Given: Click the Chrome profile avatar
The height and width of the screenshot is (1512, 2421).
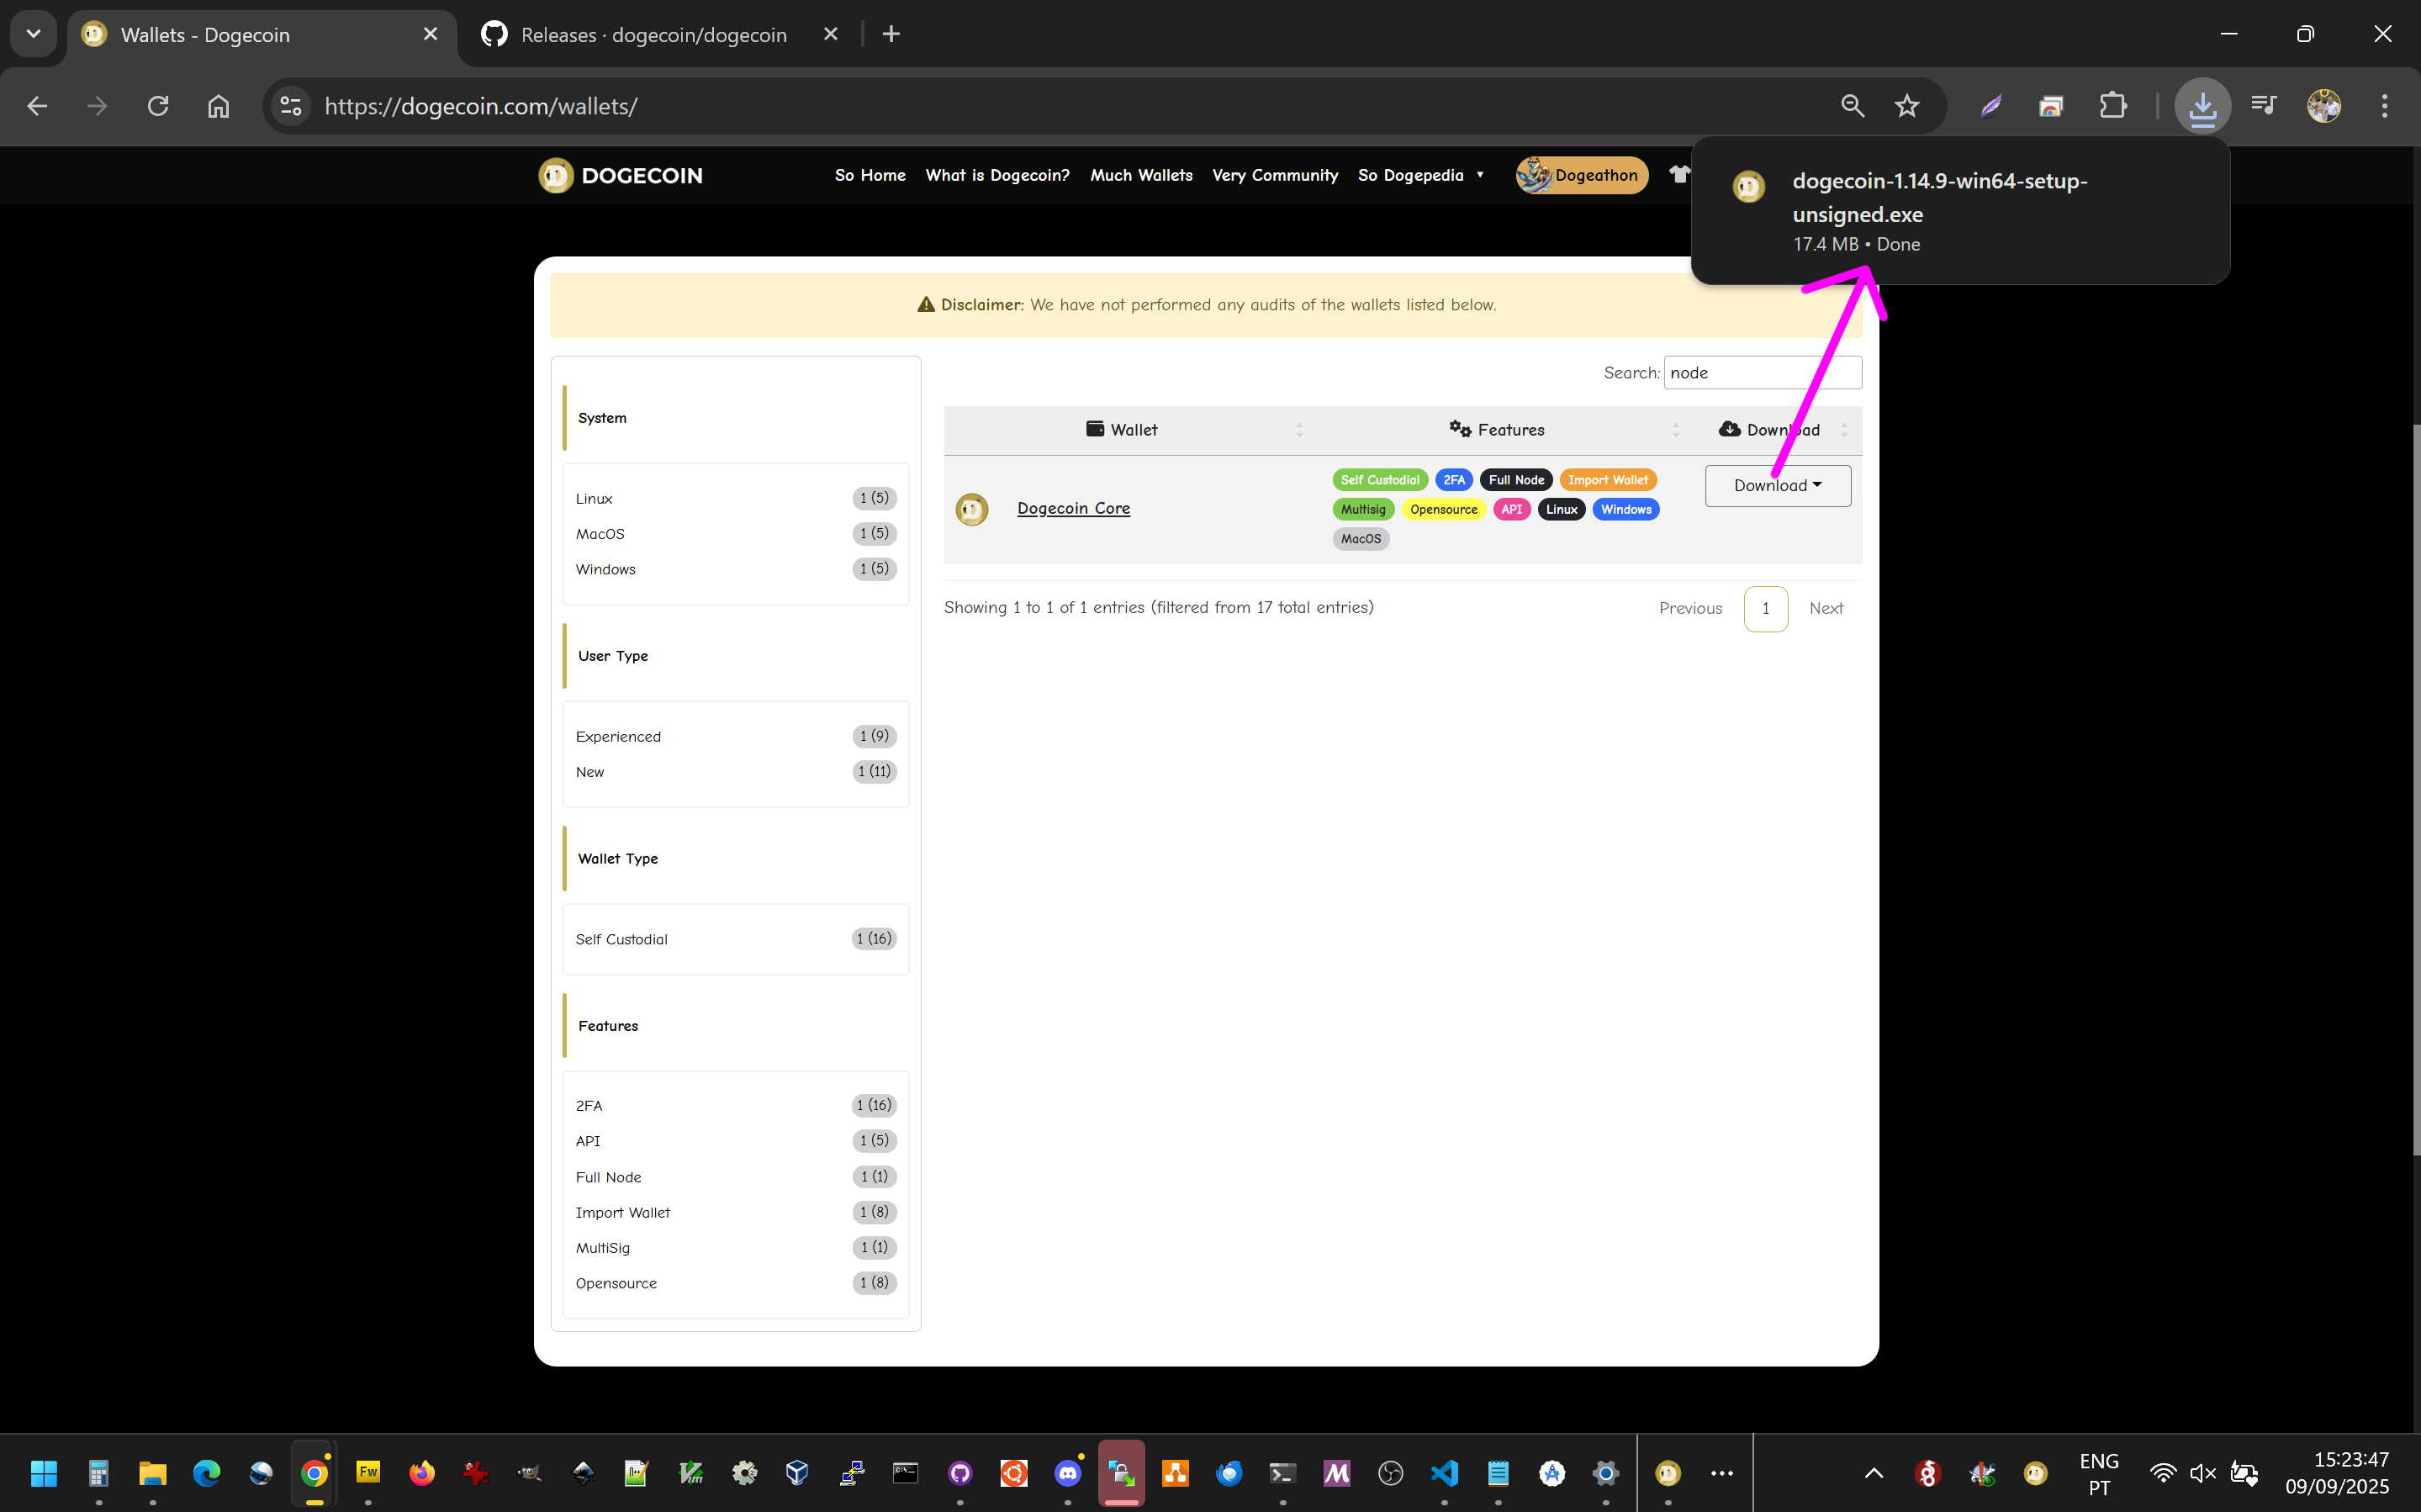Looking at the screenshot, I should click(x=2324, y=106).
